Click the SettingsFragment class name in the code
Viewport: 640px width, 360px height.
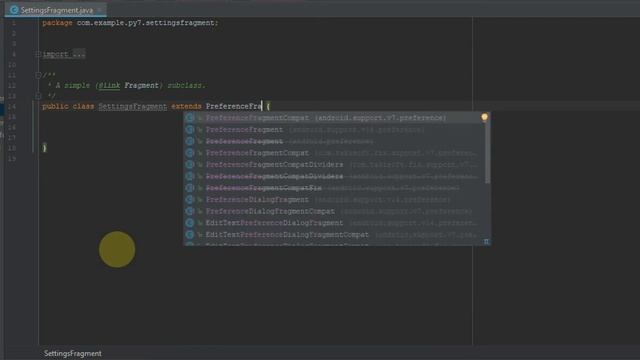click(x=133, y=106)
